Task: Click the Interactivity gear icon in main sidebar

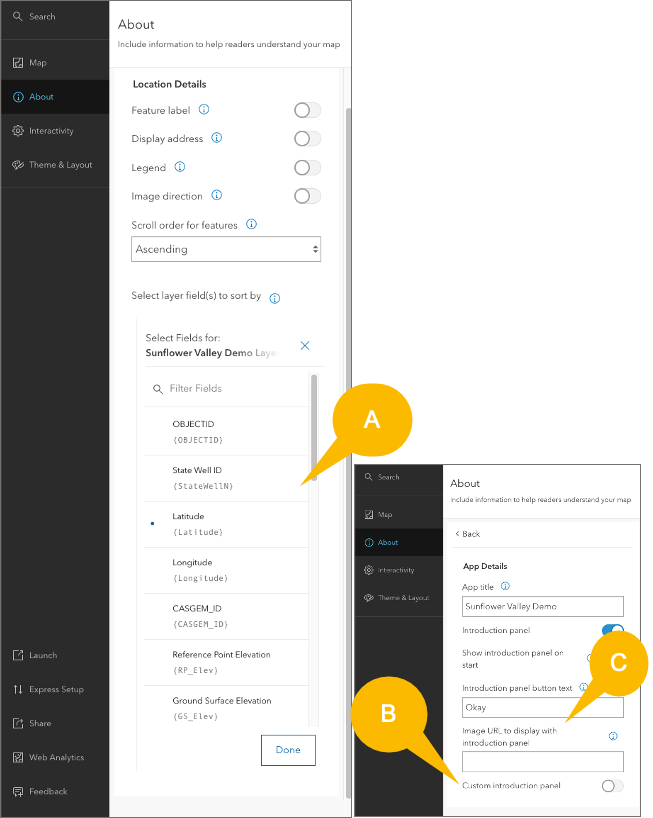Action: (x=18, y=130)
